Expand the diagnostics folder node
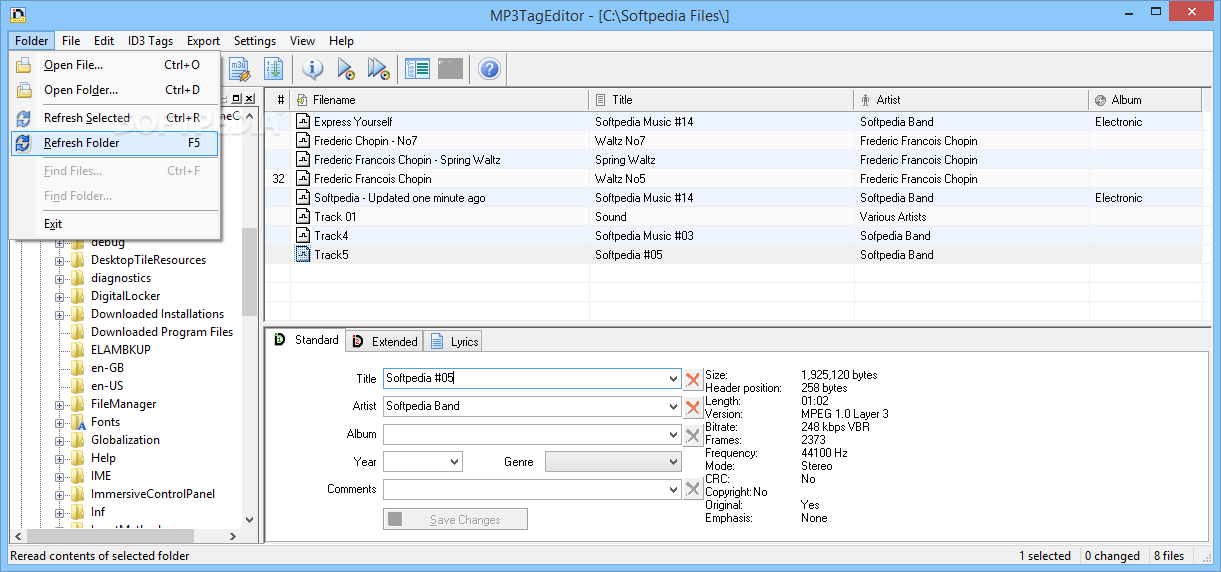 tap(60, 278)
